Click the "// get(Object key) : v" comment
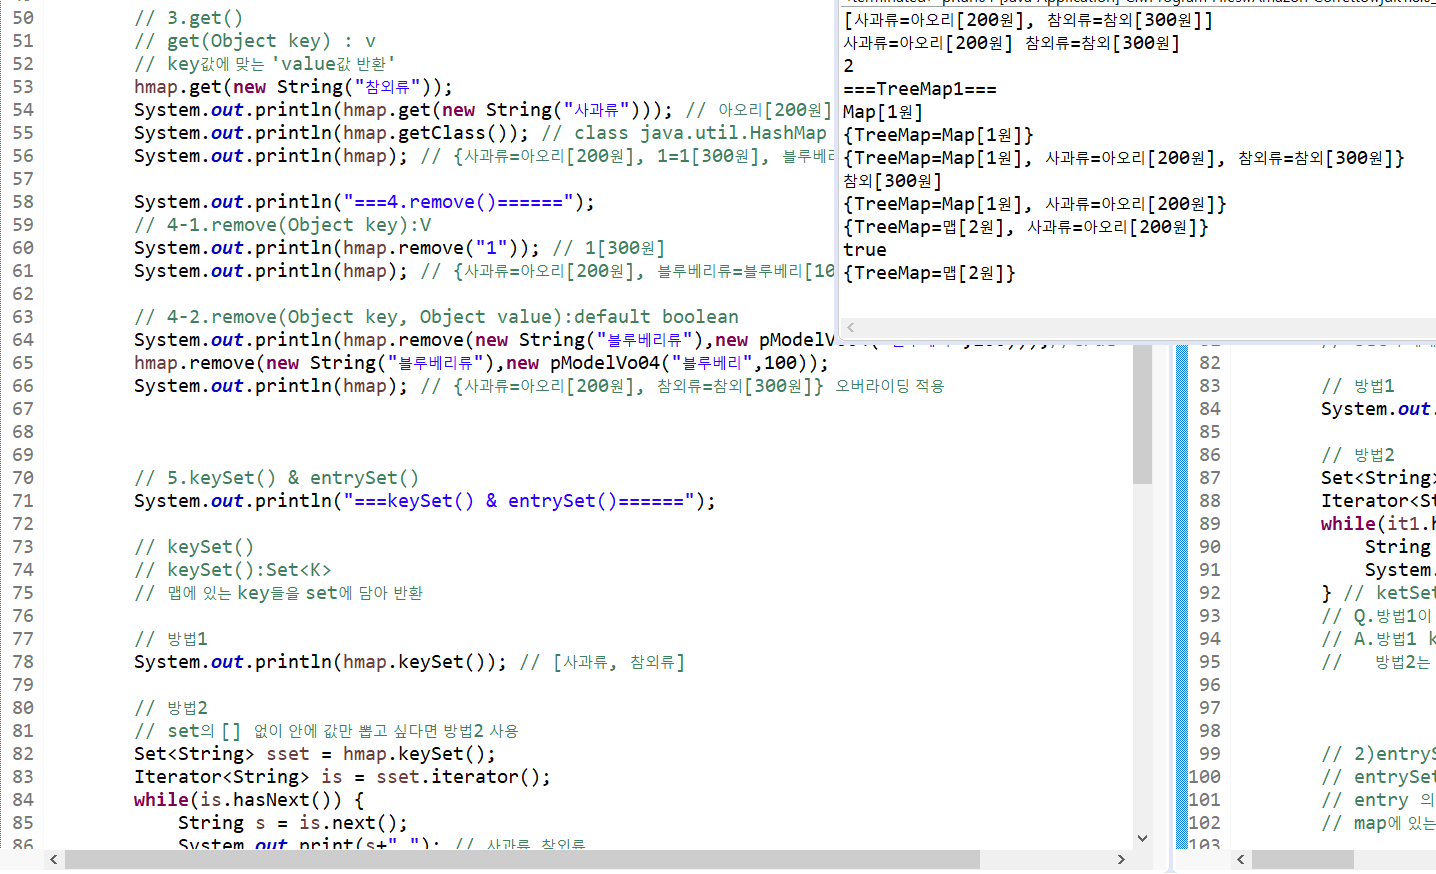This screenshot has height=874, width=1436. (x=255, y=41)
